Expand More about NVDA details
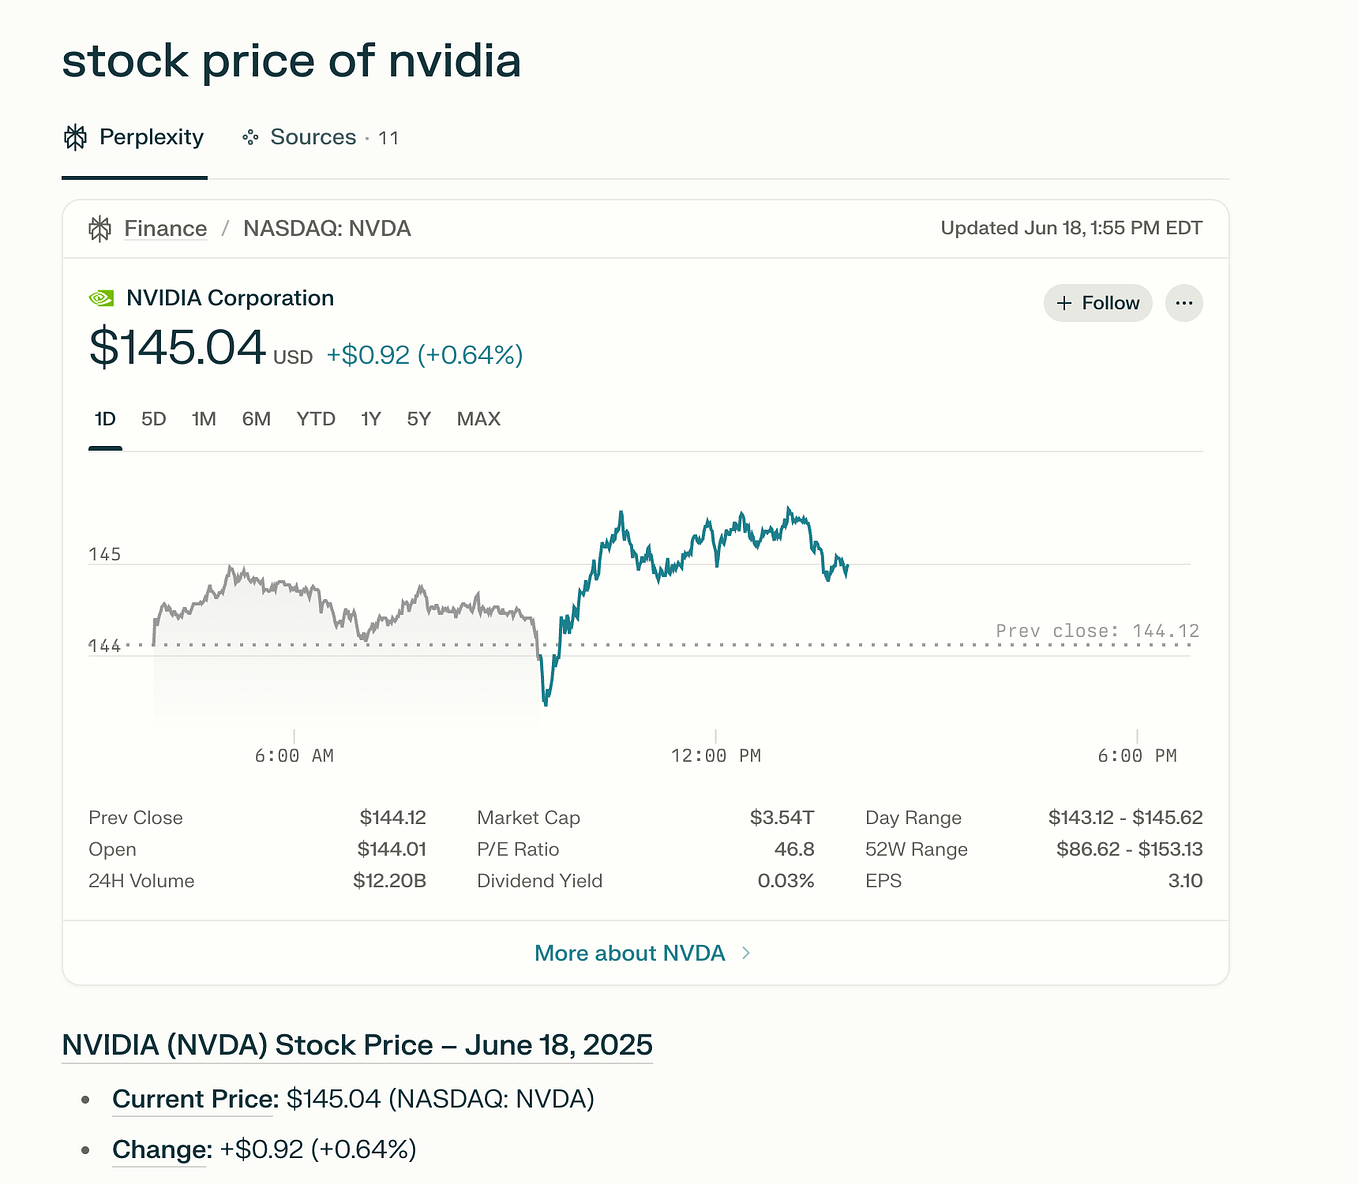1358x1184 pixels. click(x=629, y=953)
